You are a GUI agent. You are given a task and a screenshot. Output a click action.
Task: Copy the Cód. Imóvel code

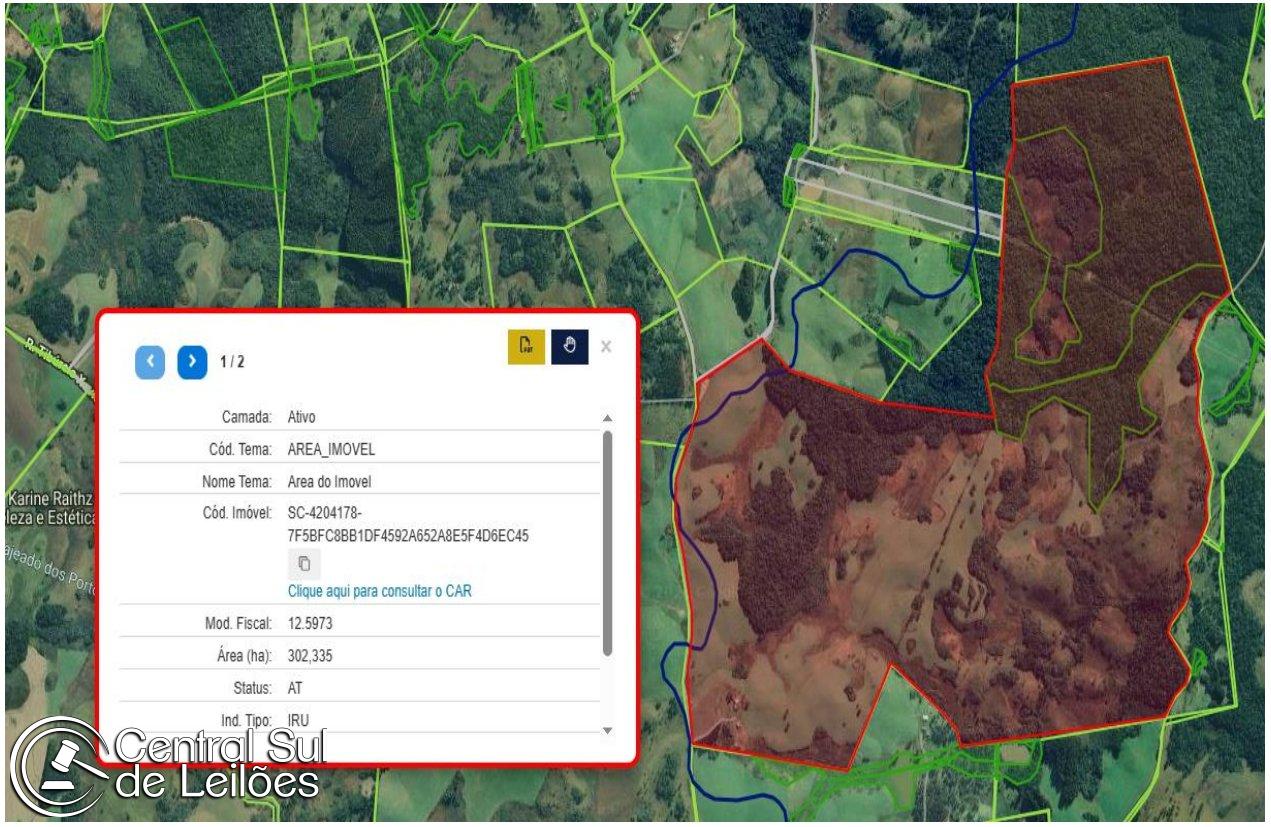(x=305, y=564)
